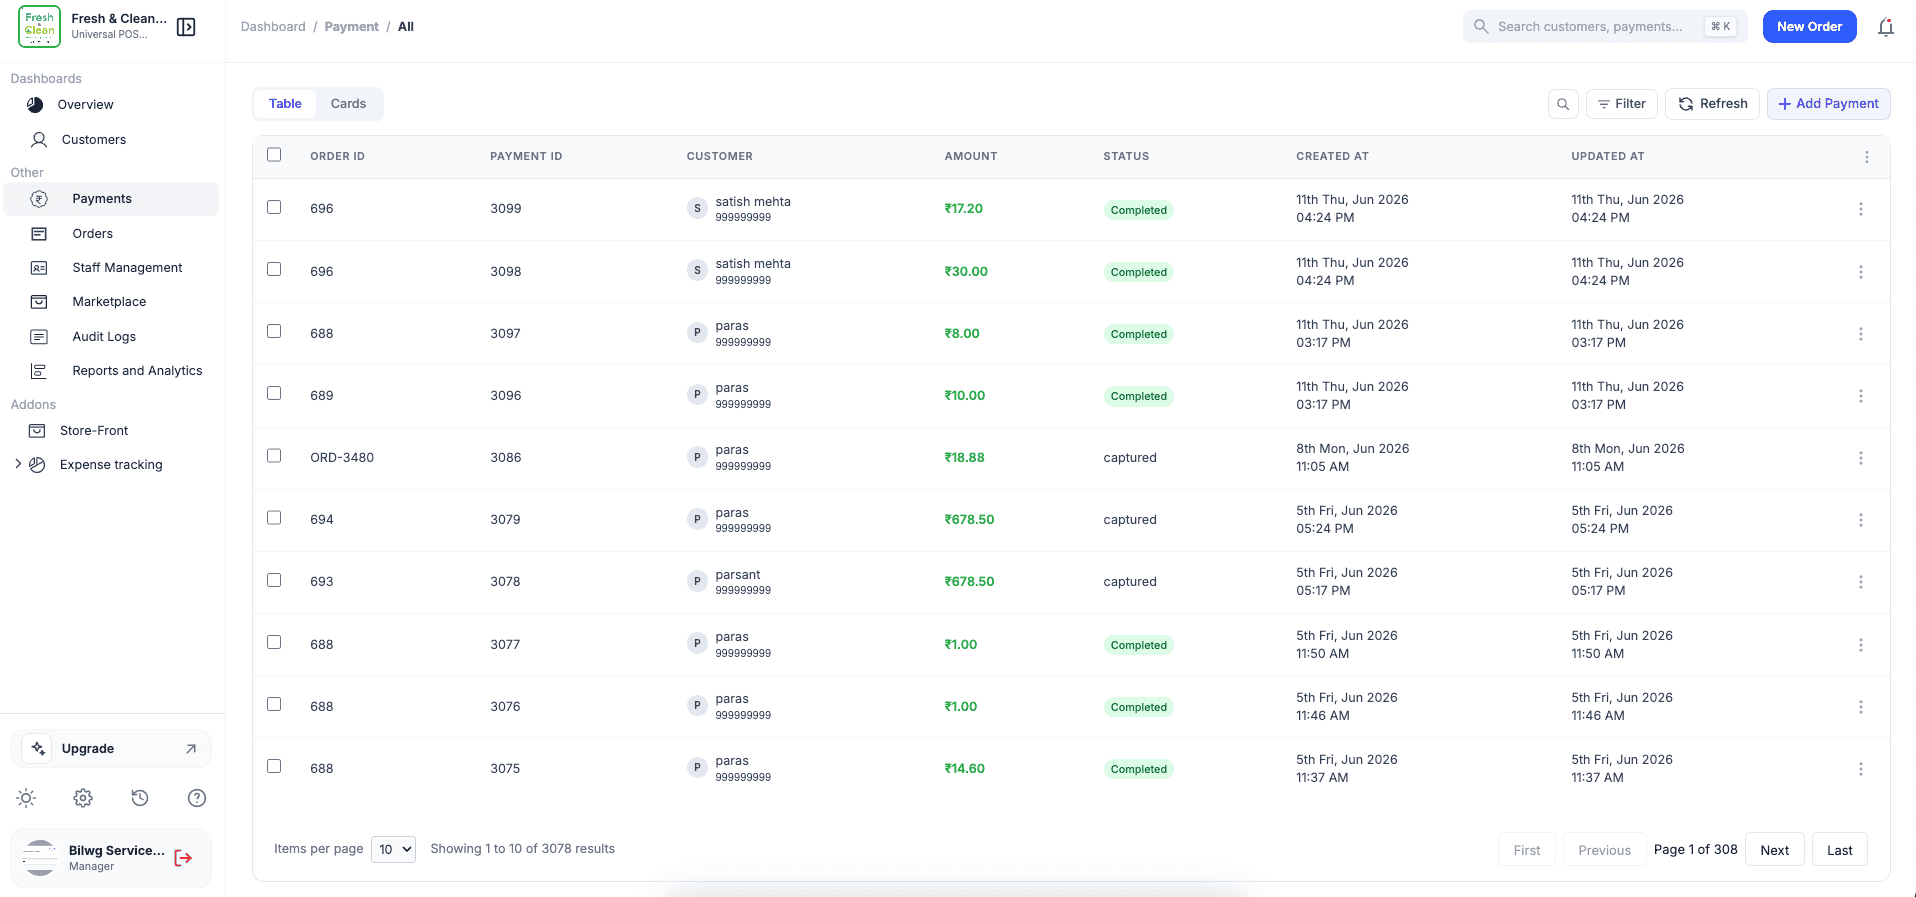Open history clock icon

140,798
